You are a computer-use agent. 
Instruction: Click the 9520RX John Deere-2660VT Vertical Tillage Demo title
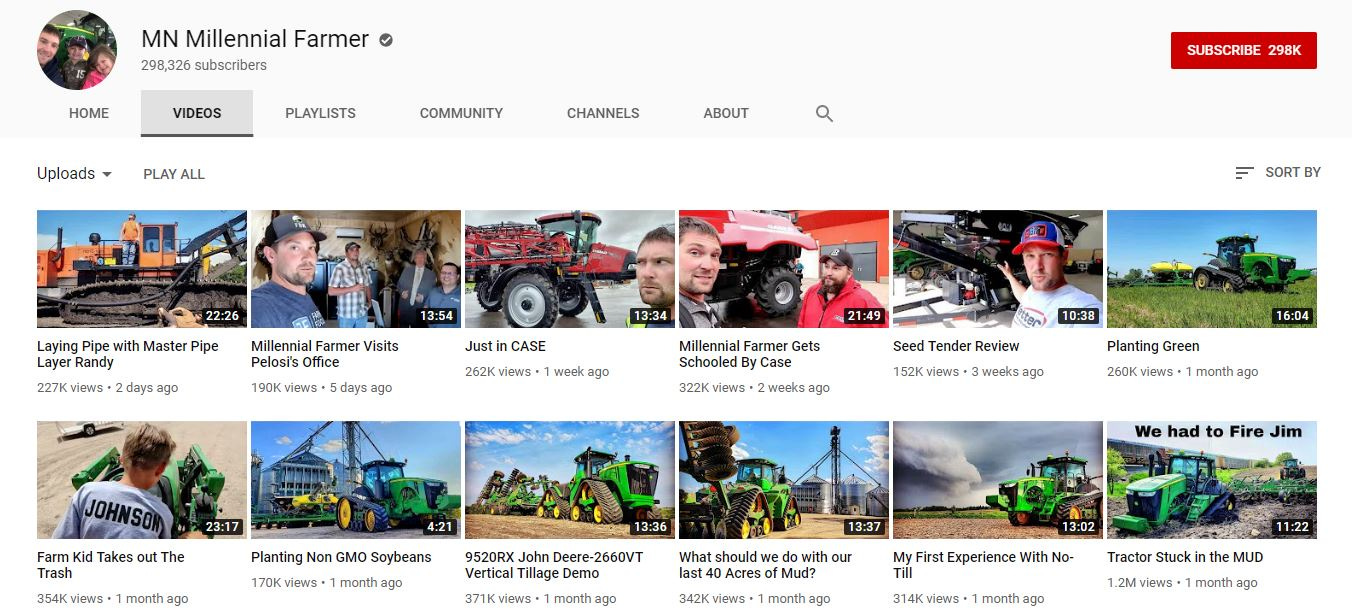(x=554, y=565)
